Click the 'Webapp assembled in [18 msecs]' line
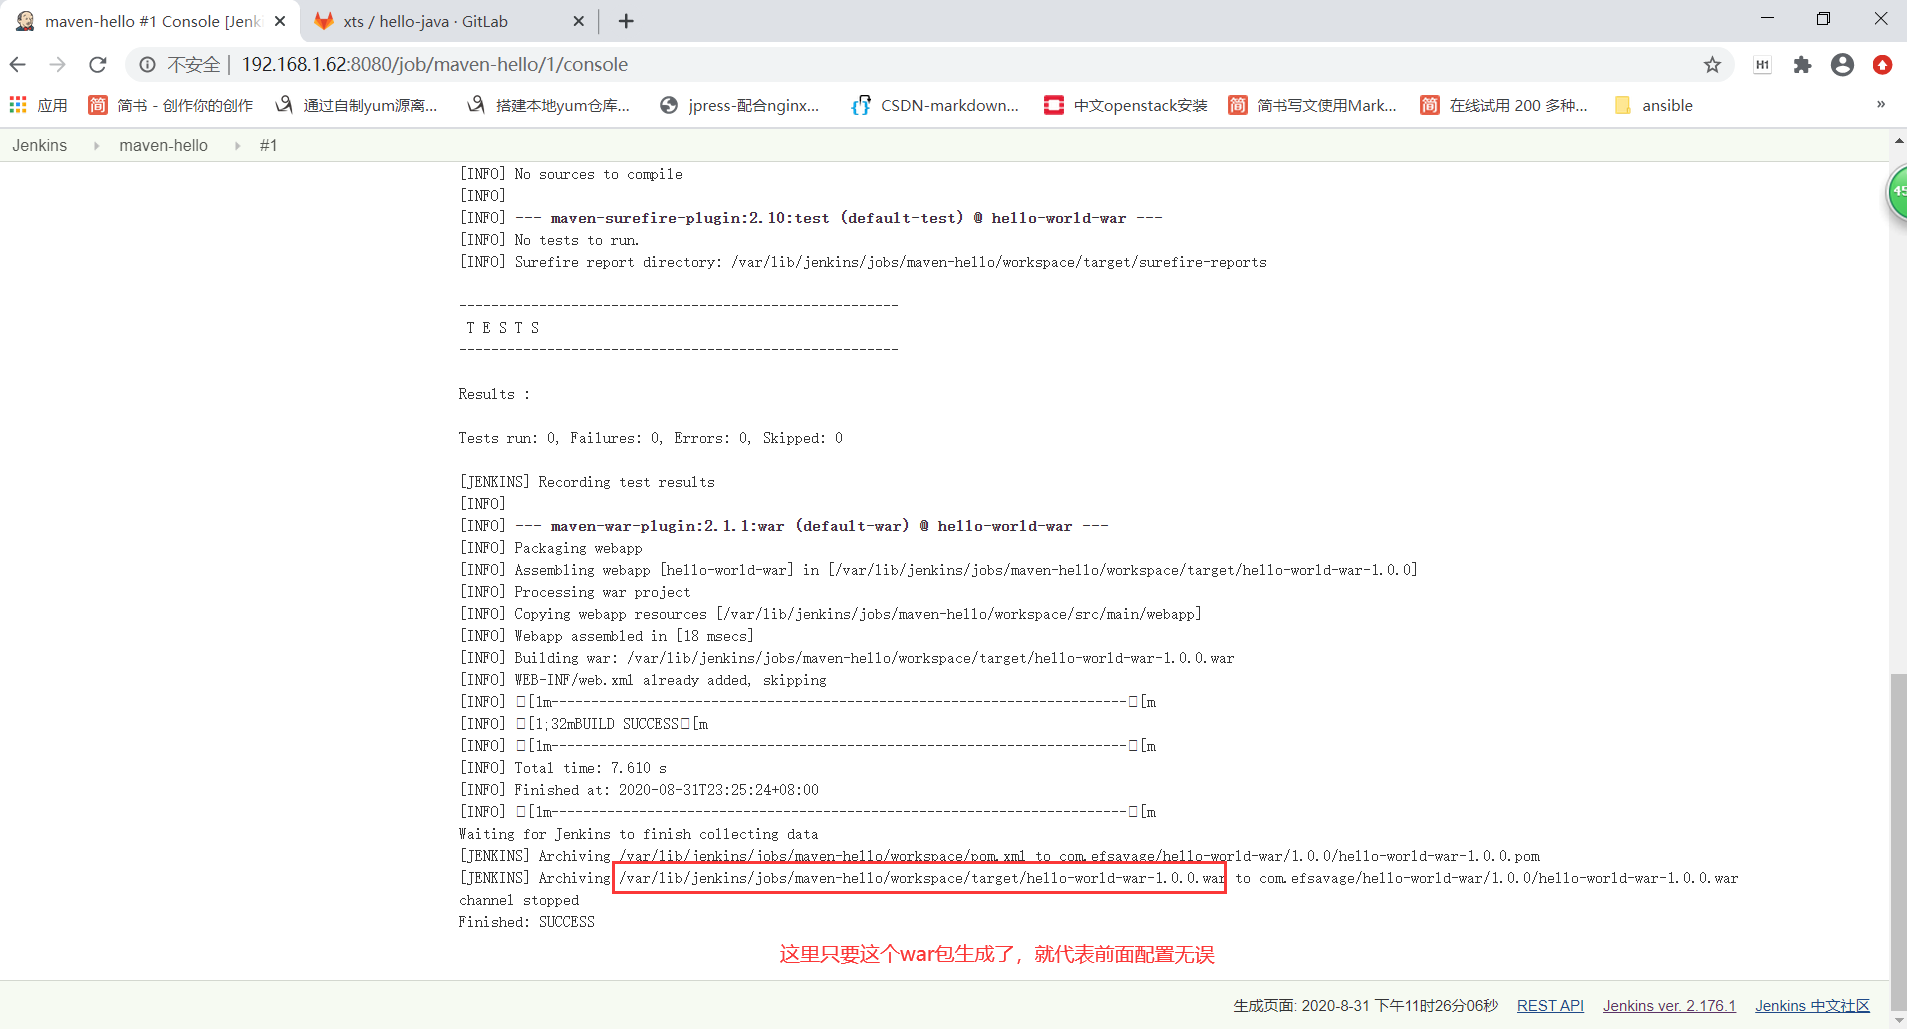 (607, 636)
